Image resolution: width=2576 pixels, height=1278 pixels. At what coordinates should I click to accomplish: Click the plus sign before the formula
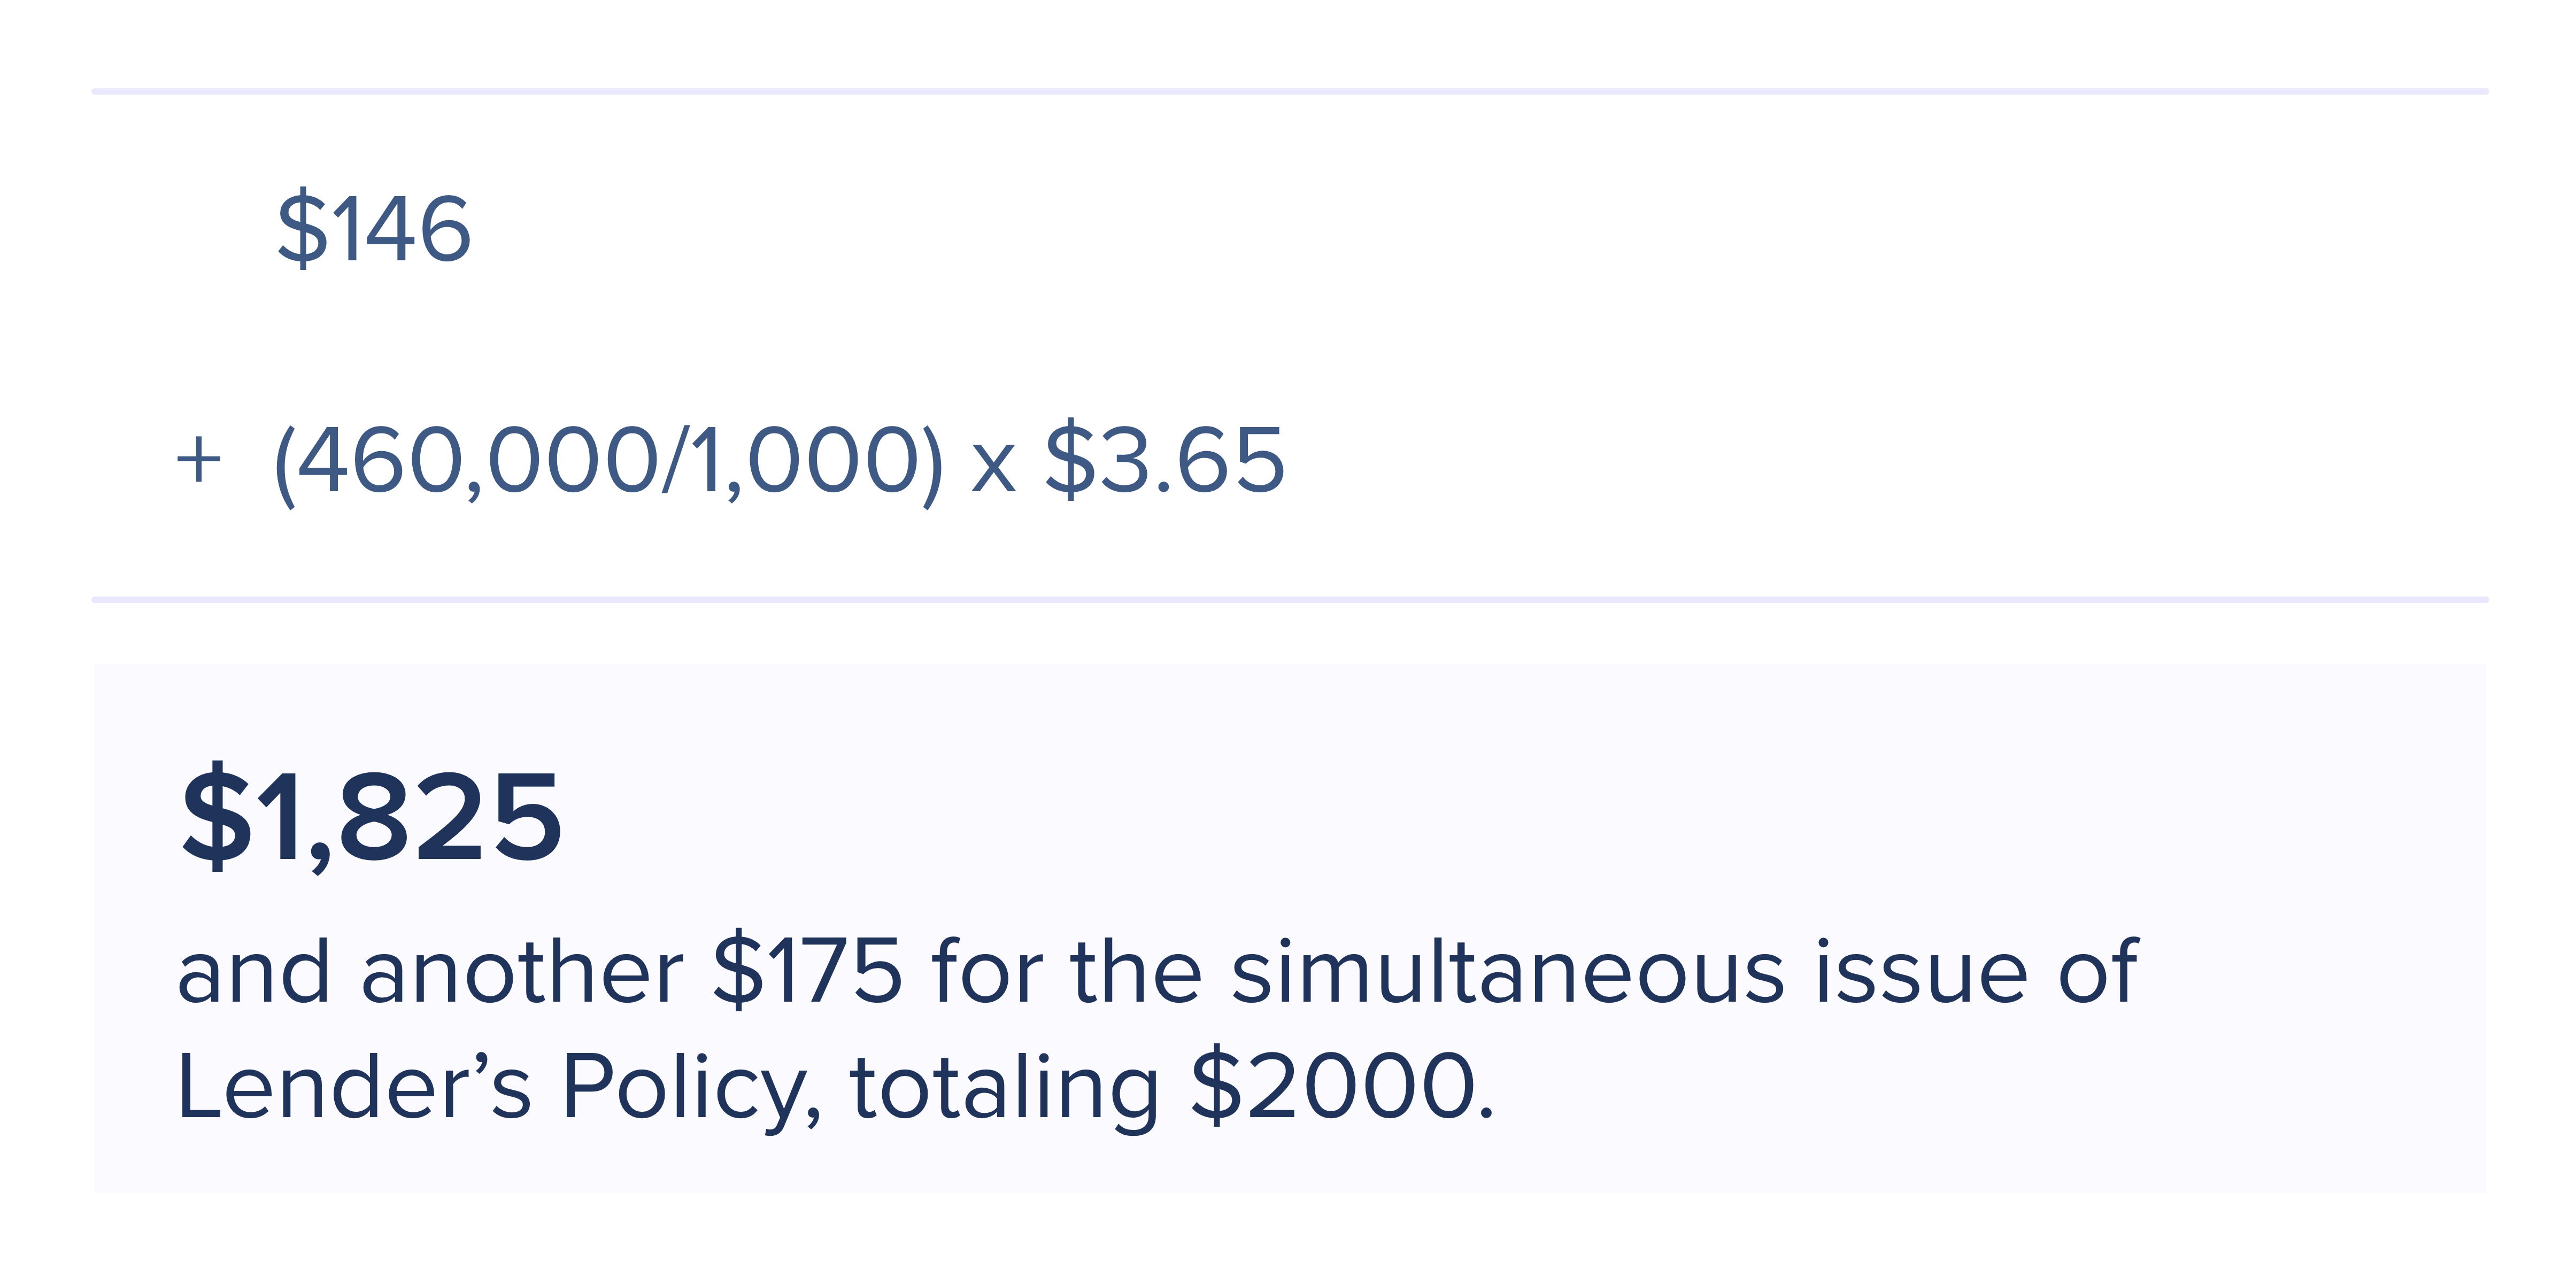pyautogui.click(x=198, y=461)
